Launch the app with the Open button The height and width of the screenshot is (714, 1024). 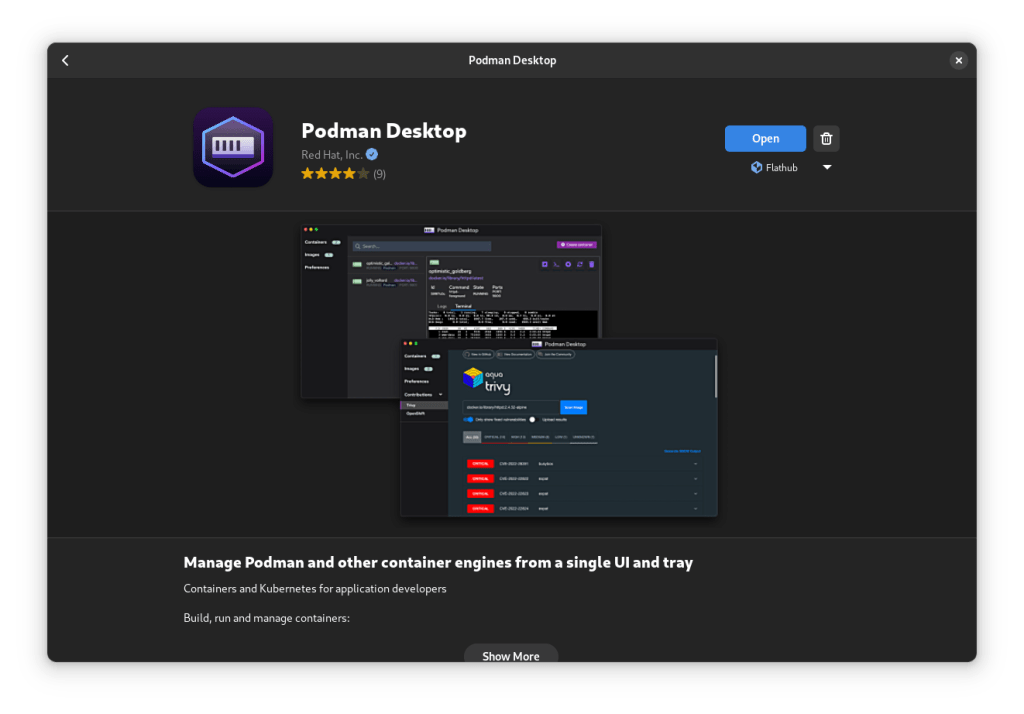click(765, 139)
